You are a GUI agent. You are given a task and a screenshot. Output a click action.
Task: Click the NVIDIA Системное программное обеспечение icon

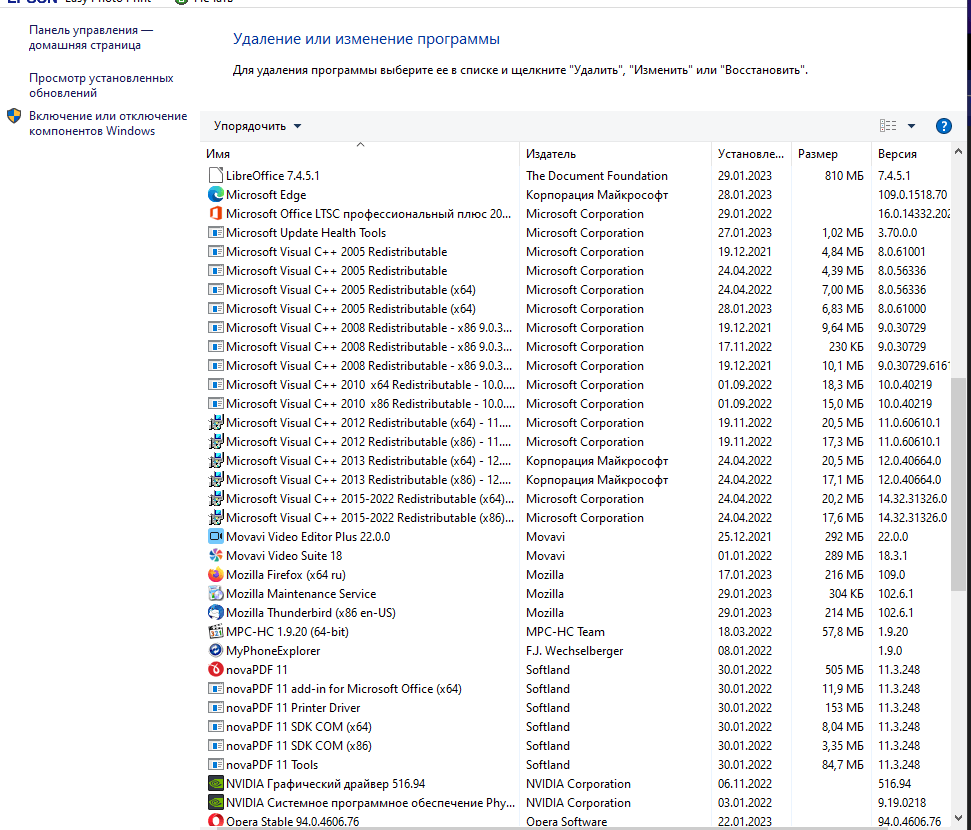(216, 803)
